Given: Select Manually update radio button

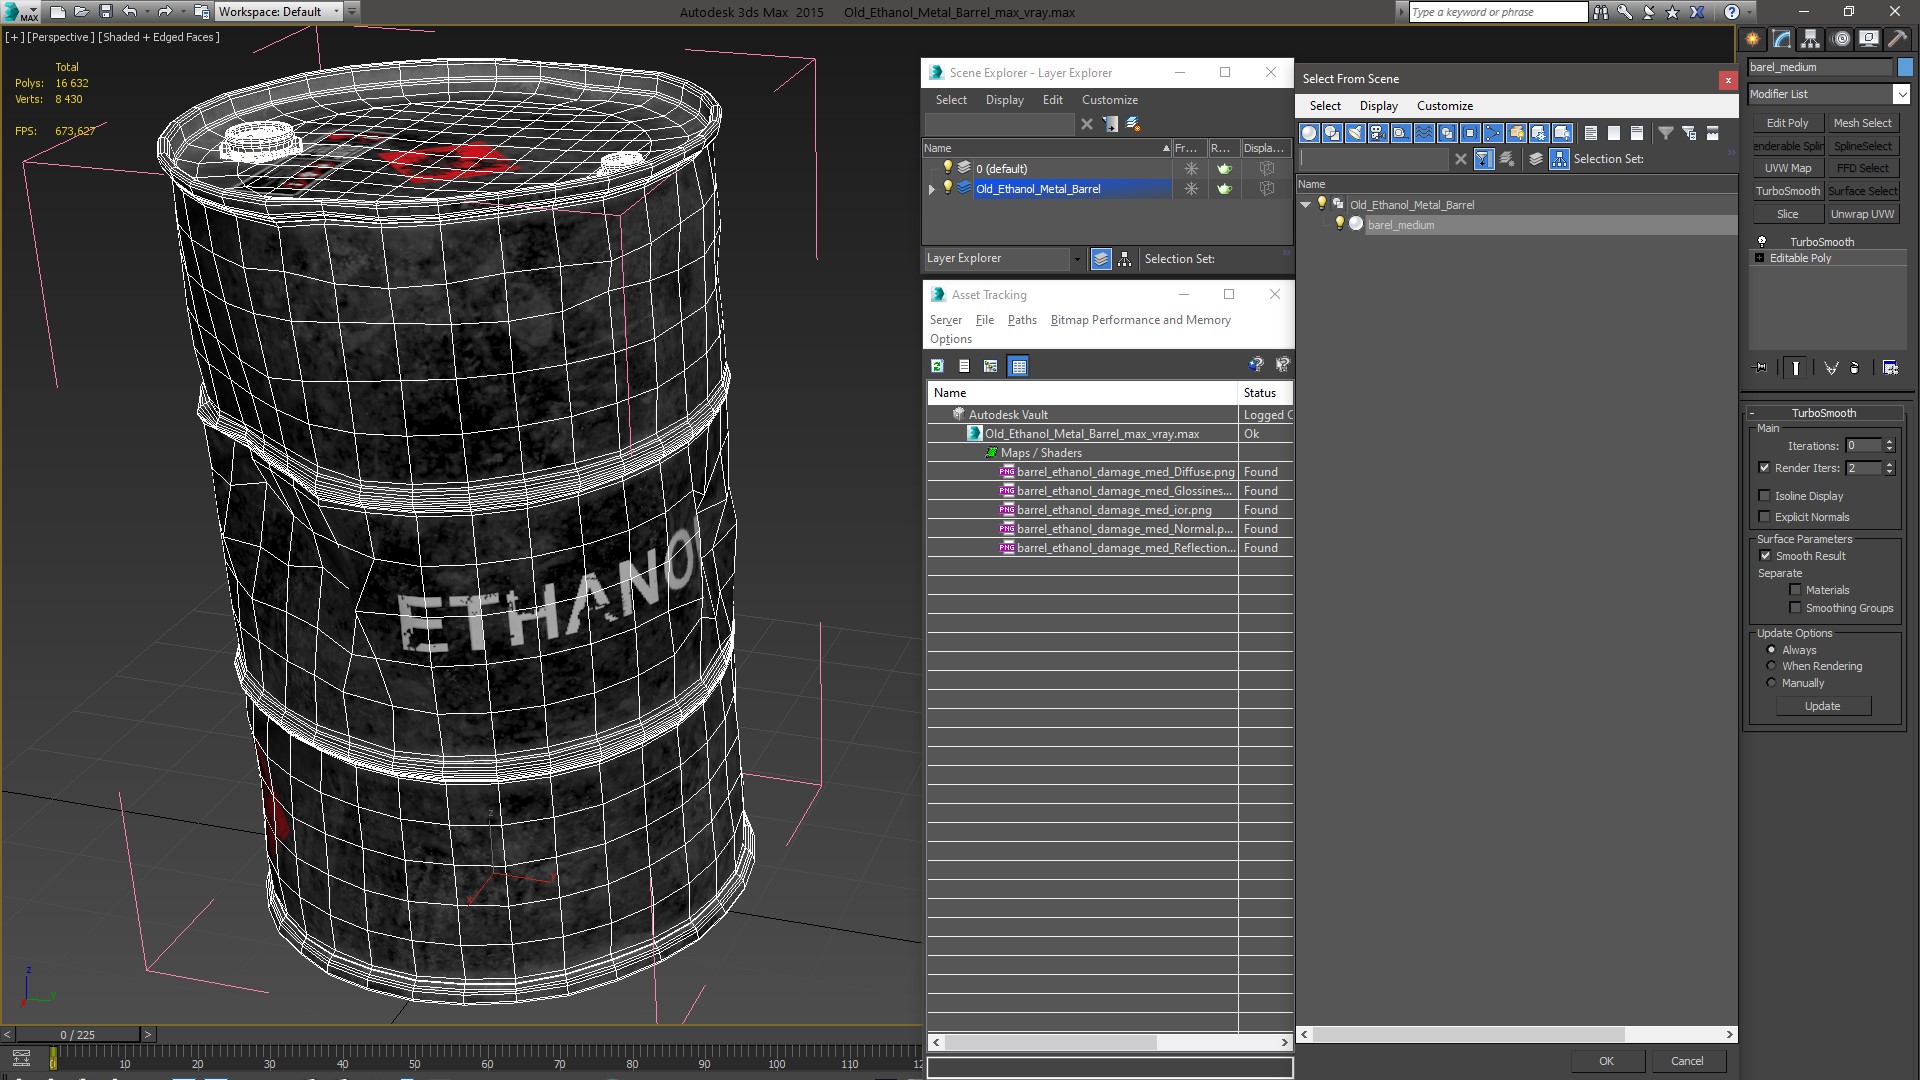Looking at the screenshot, I should [x=1771, y=683].
